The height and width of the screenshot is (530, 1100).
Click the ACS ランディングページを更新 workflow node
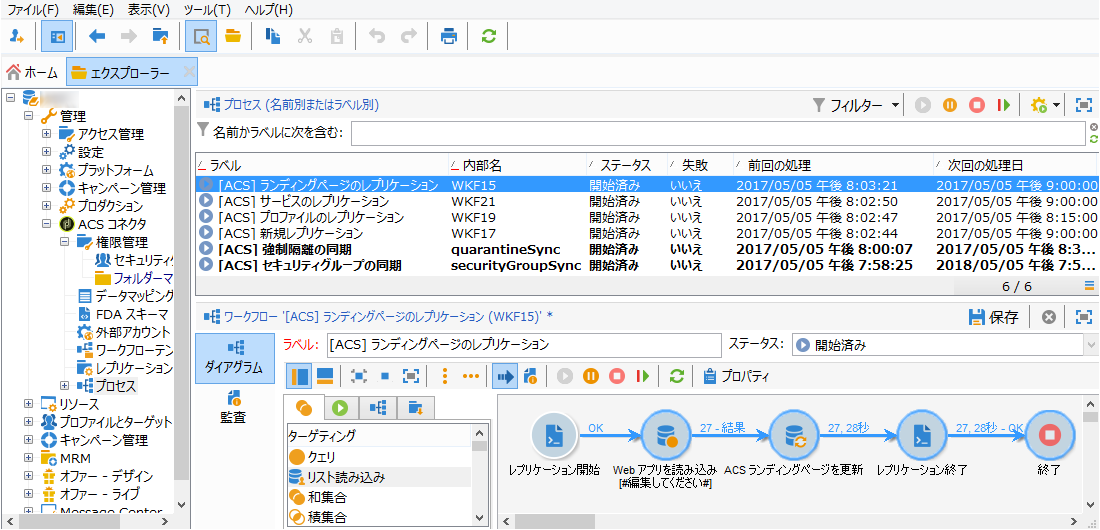(x=793, y=435)
